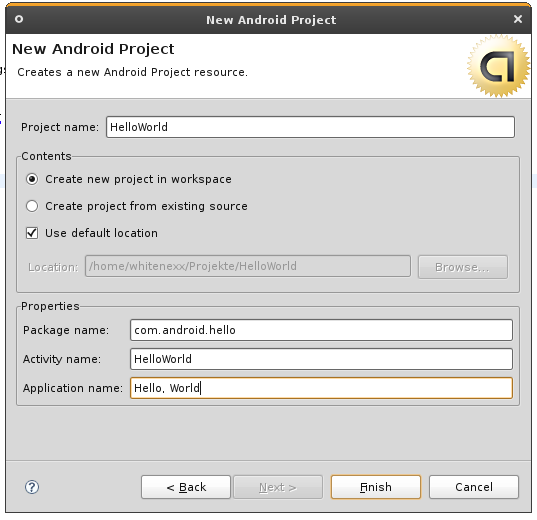Finish creating the Android project
The height and width of the screenshot is (520, 537).
coord(376,487)
